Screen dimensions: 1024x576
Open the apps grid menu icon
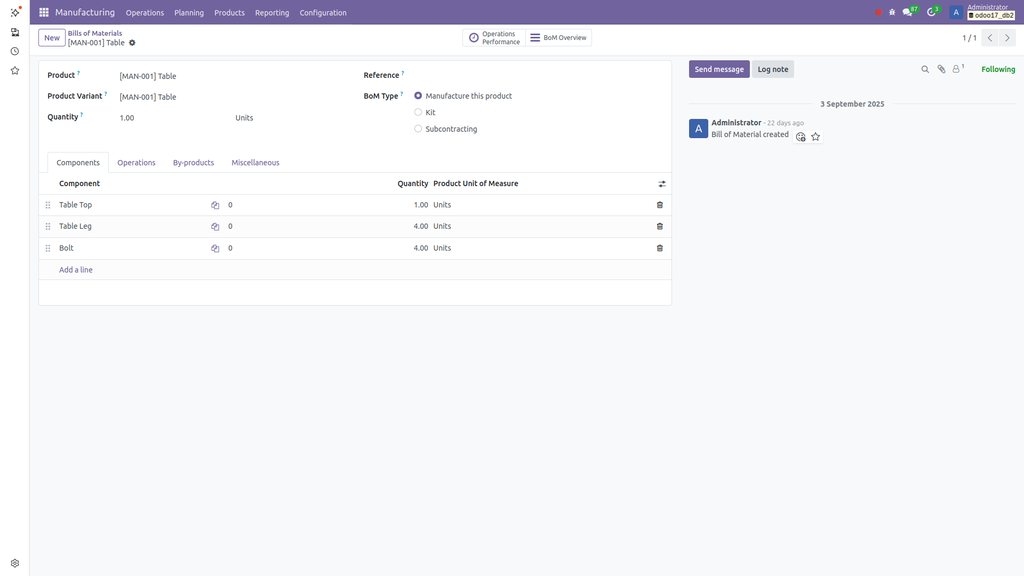tap(42, 12)
